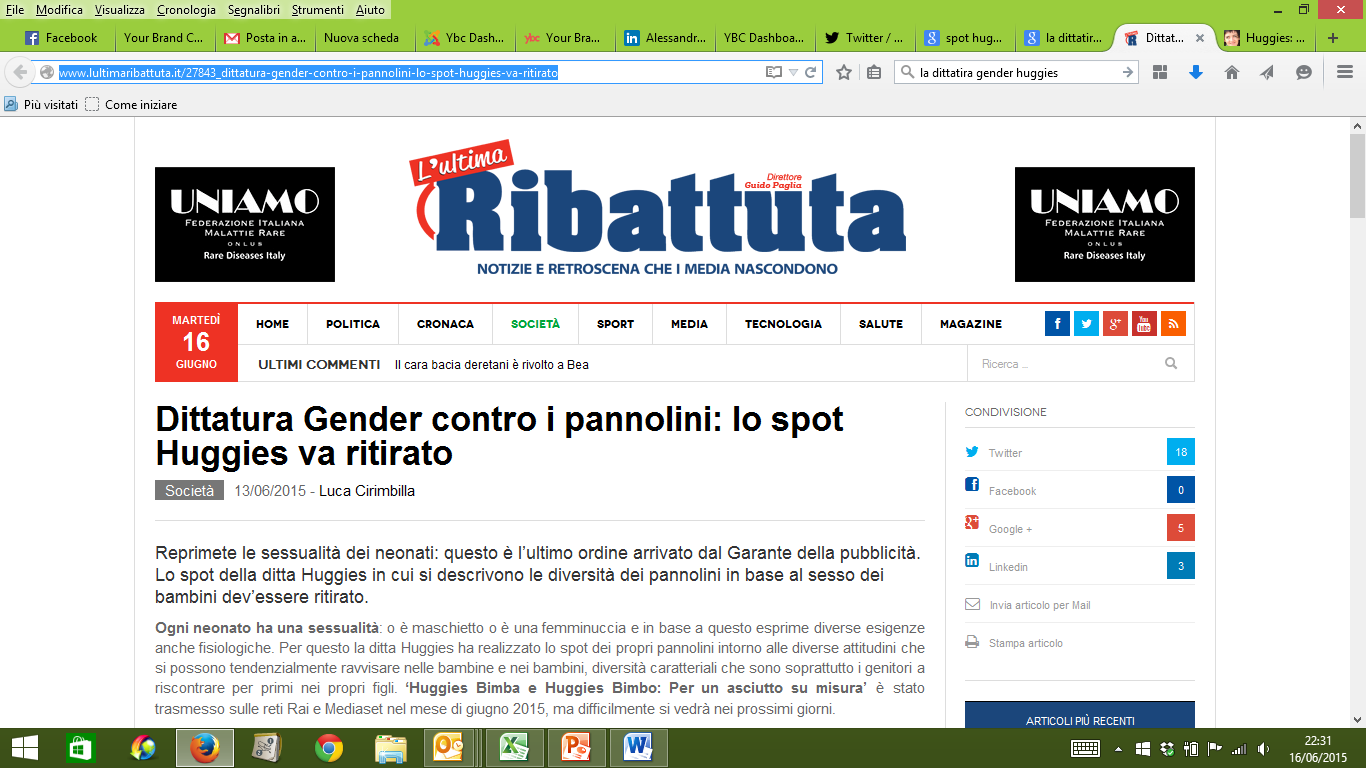Open the Visualizza menu
Screen dimensions: 1366x768
coord(120,9)
